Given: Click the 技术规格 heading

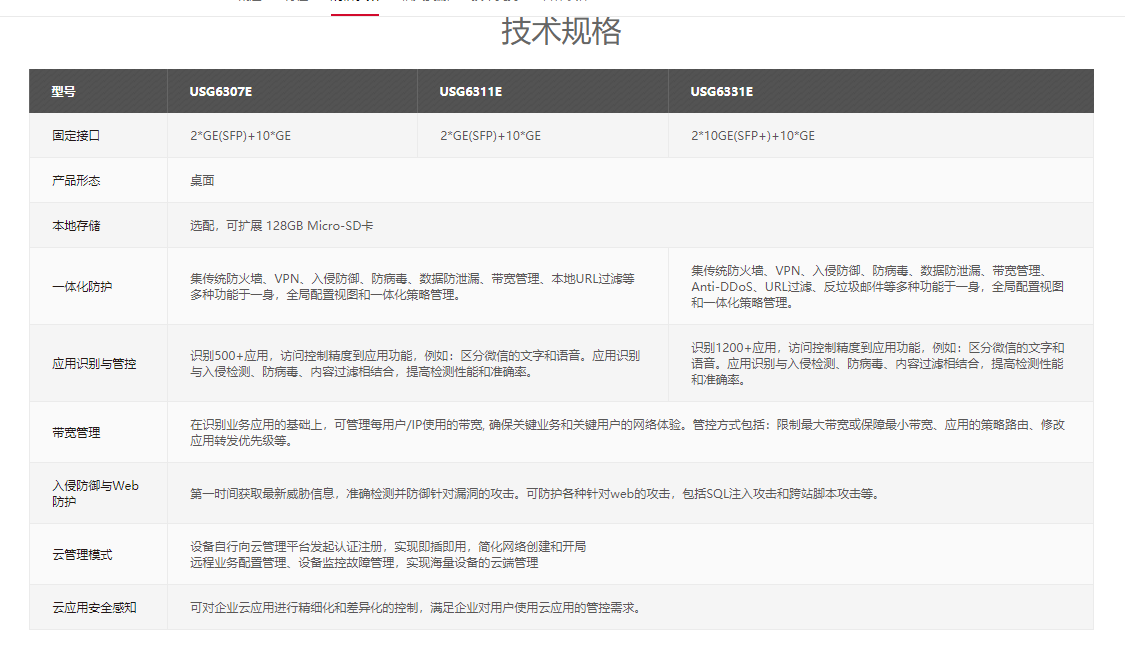Looking at the screenshot, I should (x=561, y=32).
